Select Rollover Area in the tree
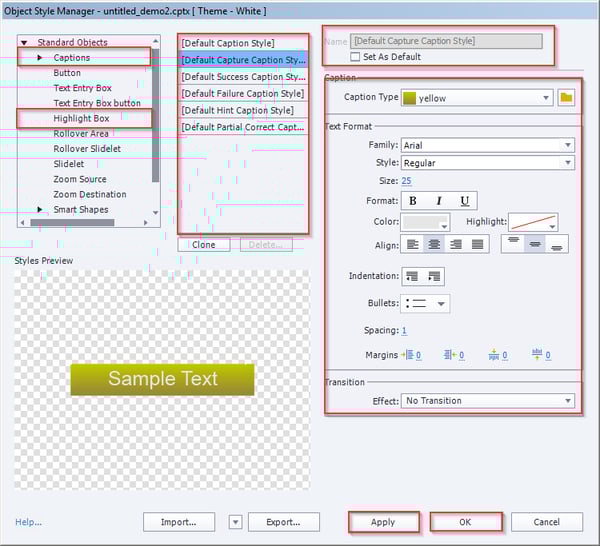The image size is (600, 546). click(x=81, y=134)
